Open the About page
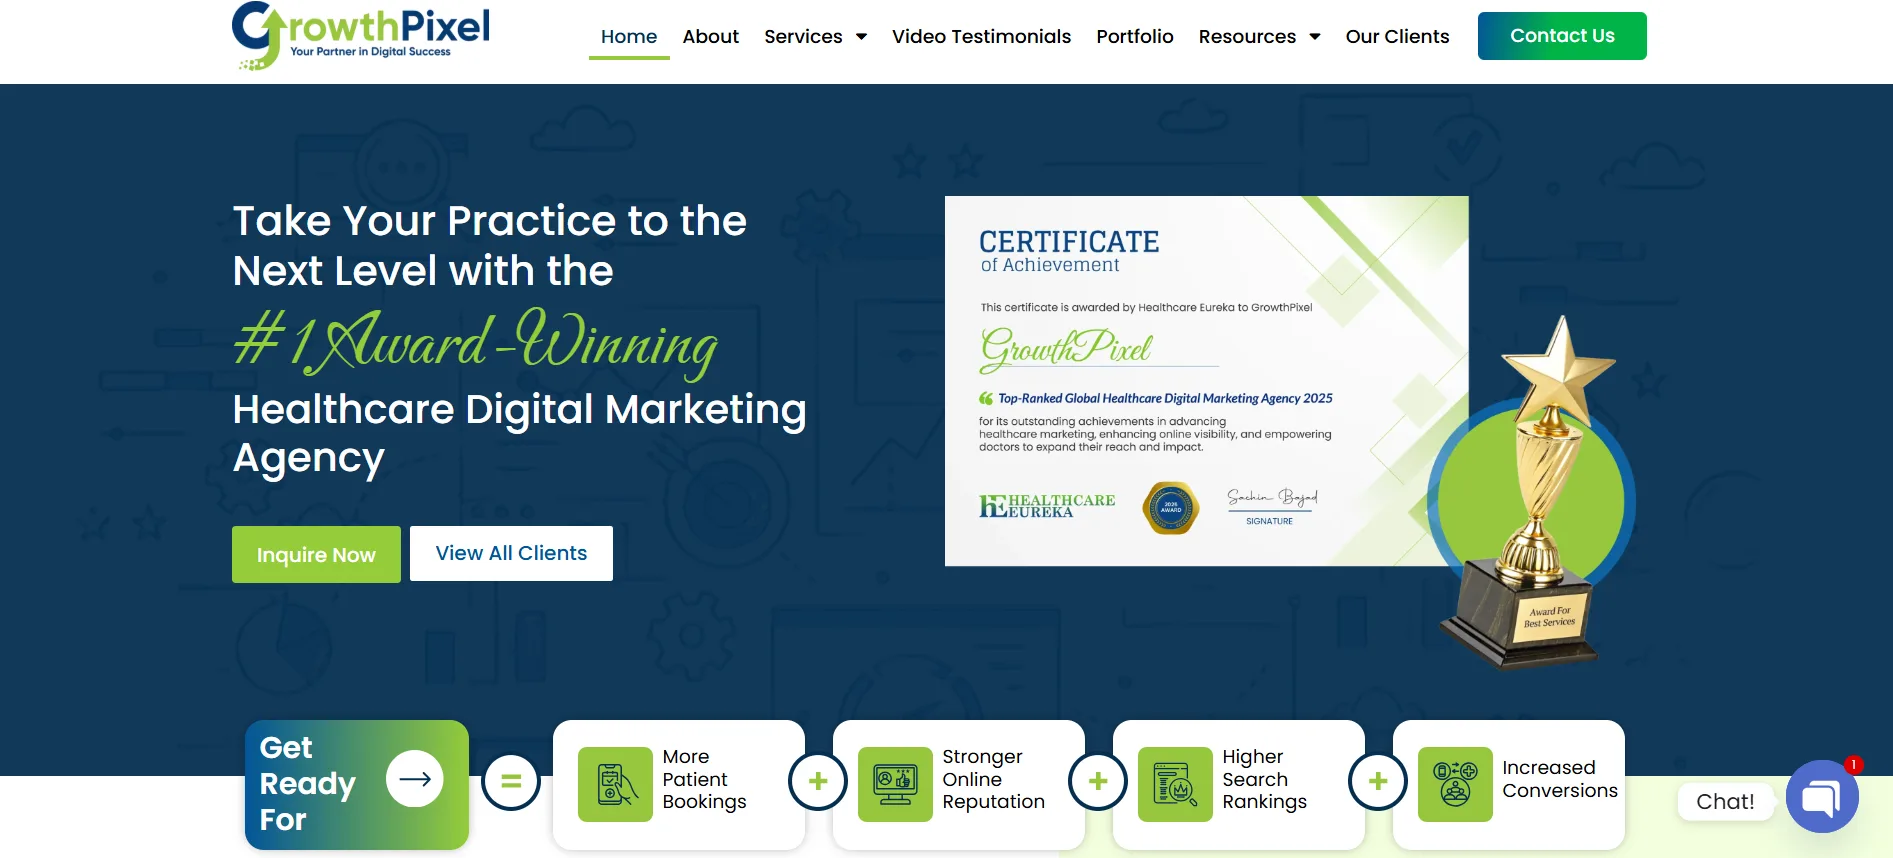 (711, 37)
